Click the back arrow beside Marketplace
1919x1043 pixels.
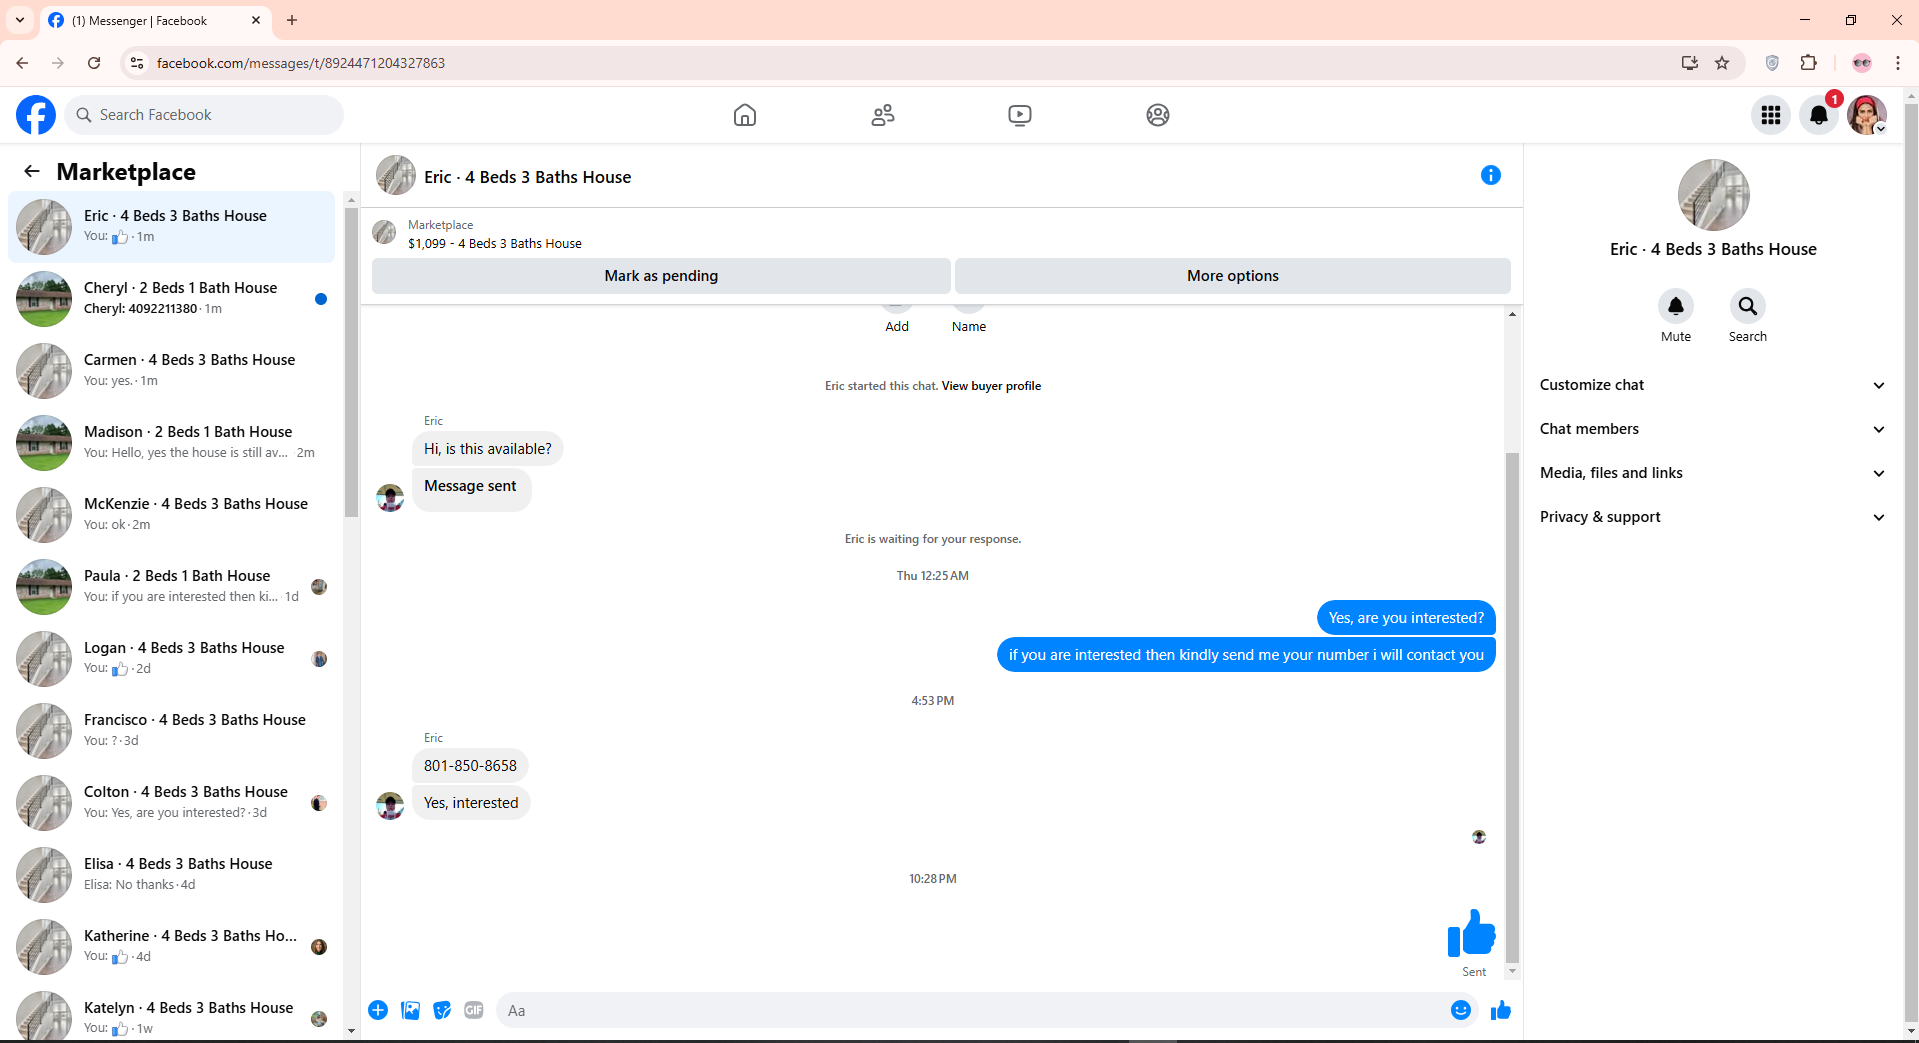pyautogui.click(x=32, y=171)
